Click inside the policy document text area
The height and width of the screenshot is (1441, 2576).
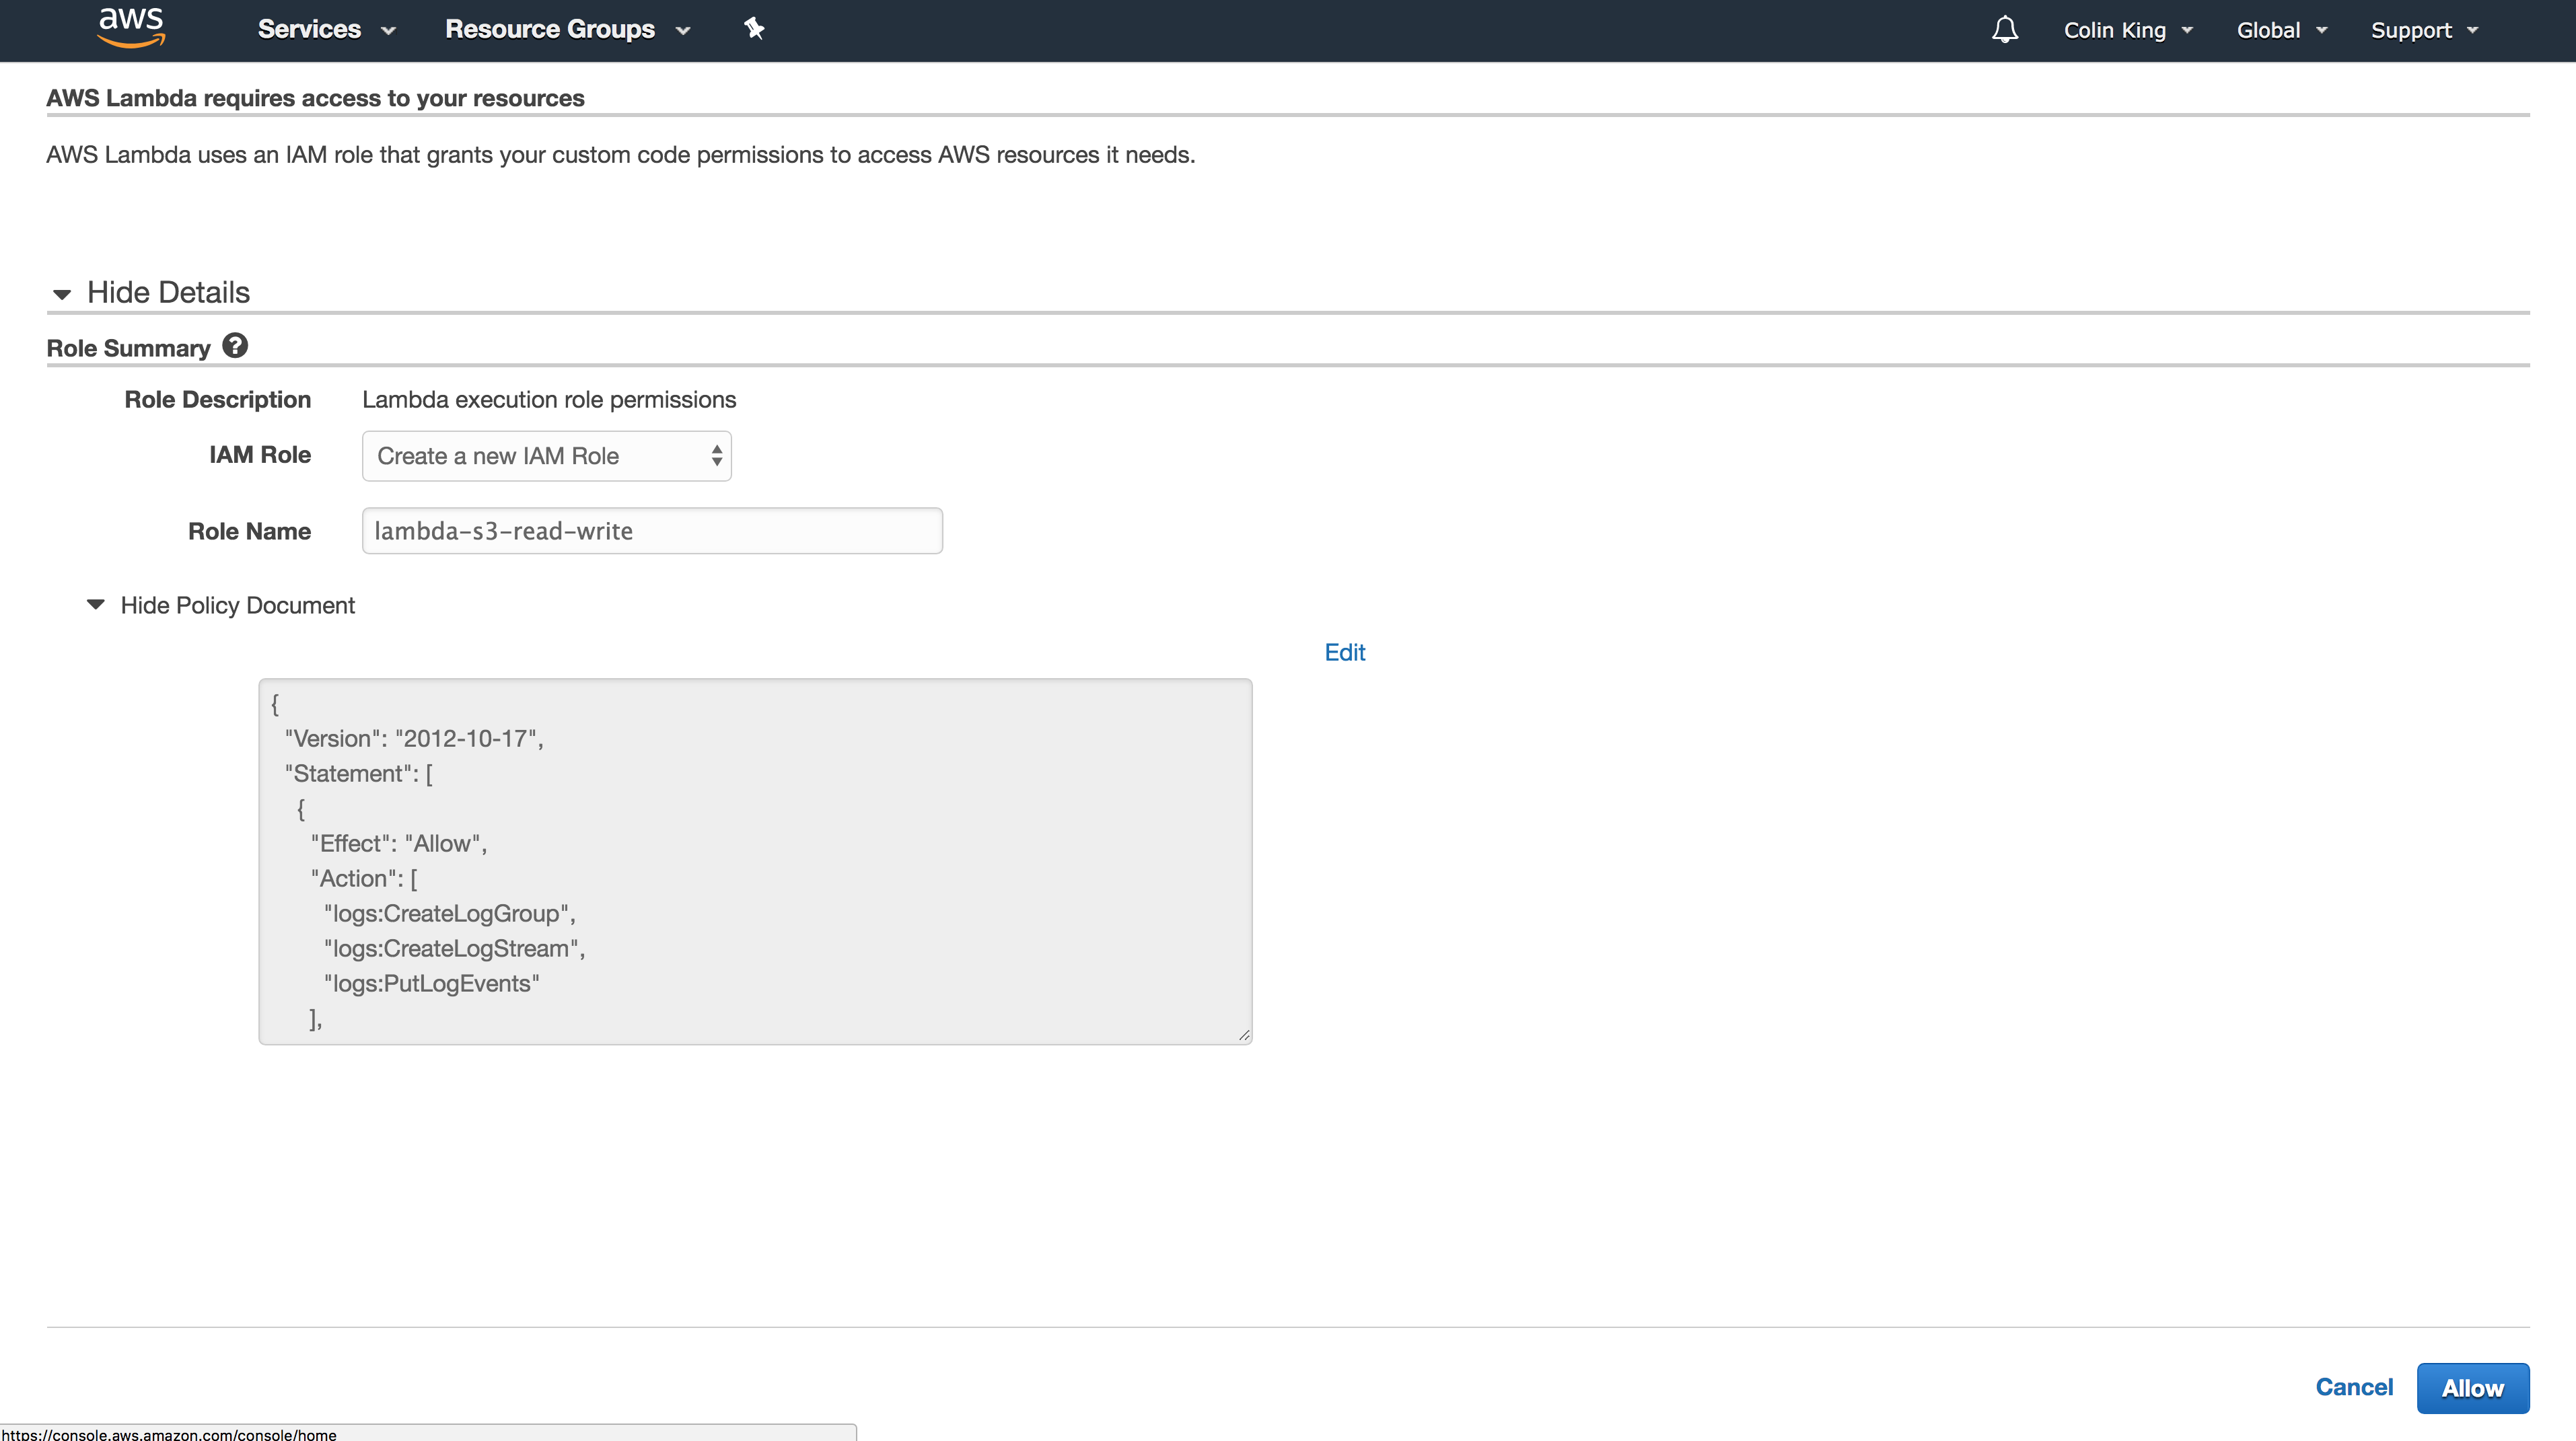pyautogui.click(x=755, y=860)
